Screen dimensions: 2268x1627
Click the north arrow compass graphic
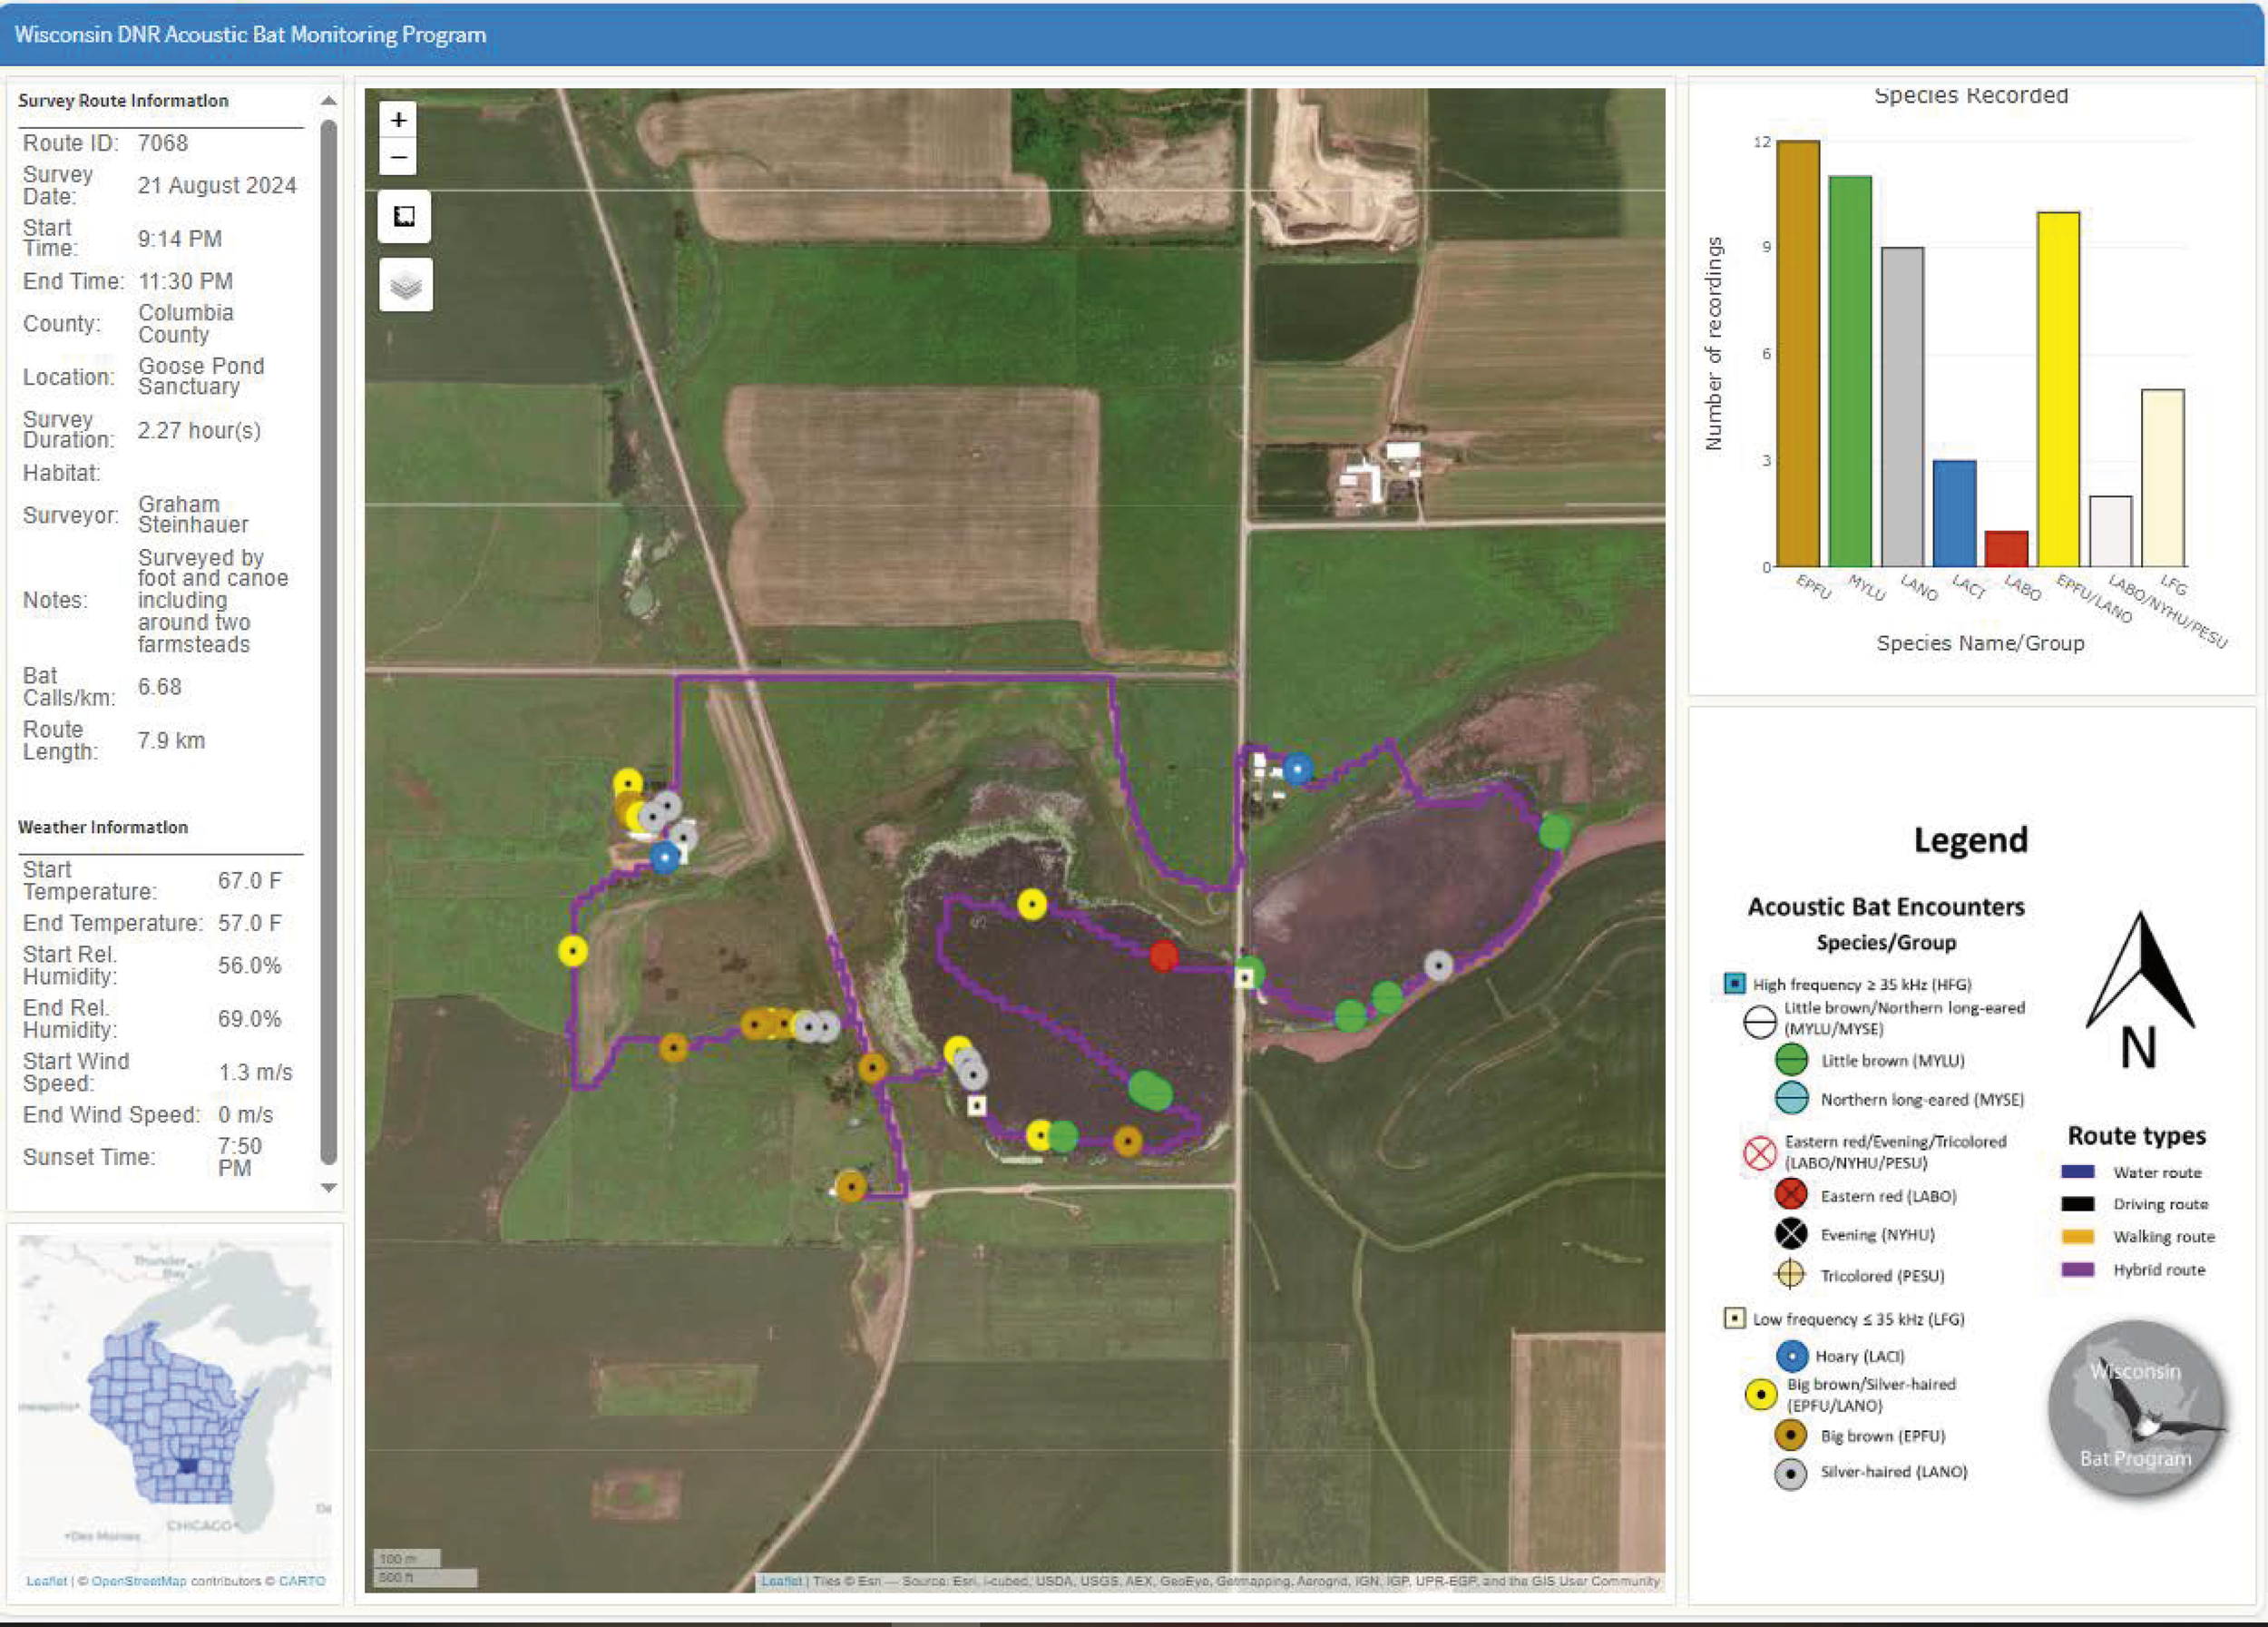tap(2140, 990)
